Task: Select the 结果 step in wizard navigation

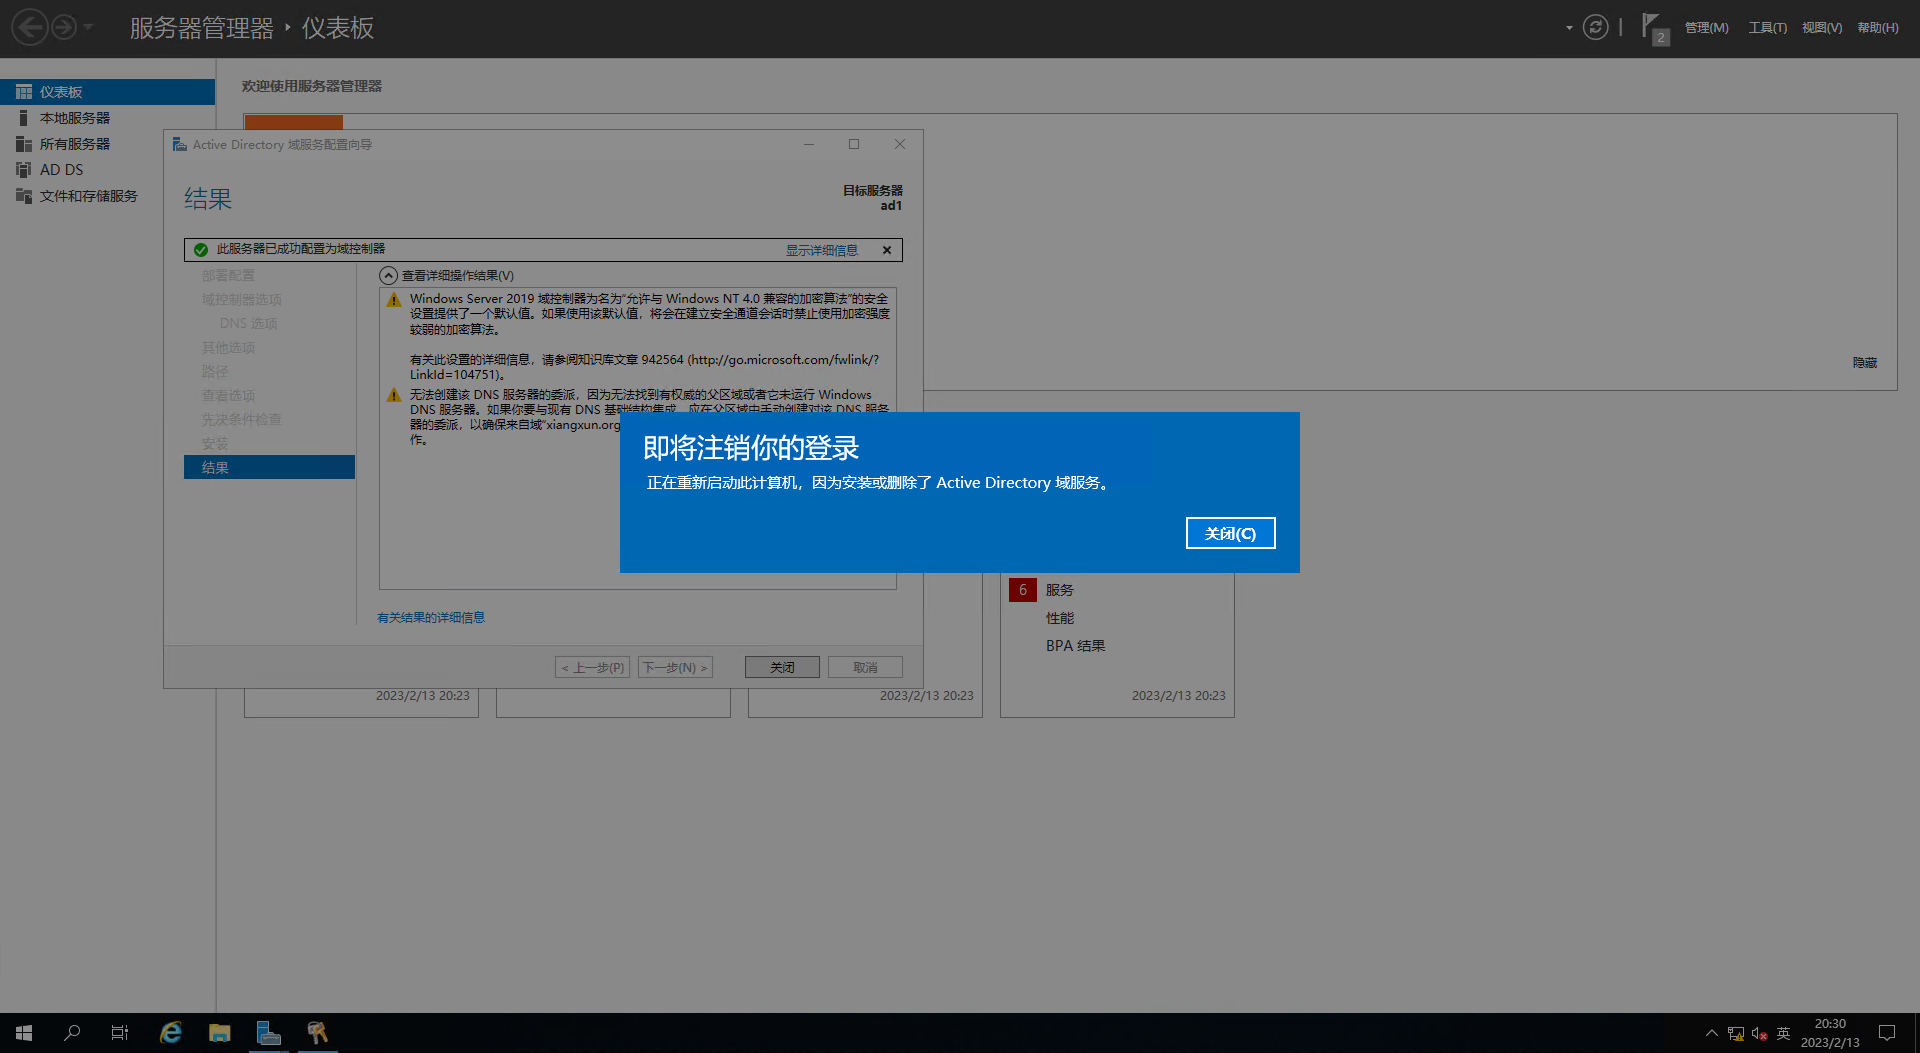Action: pos(269,467)
